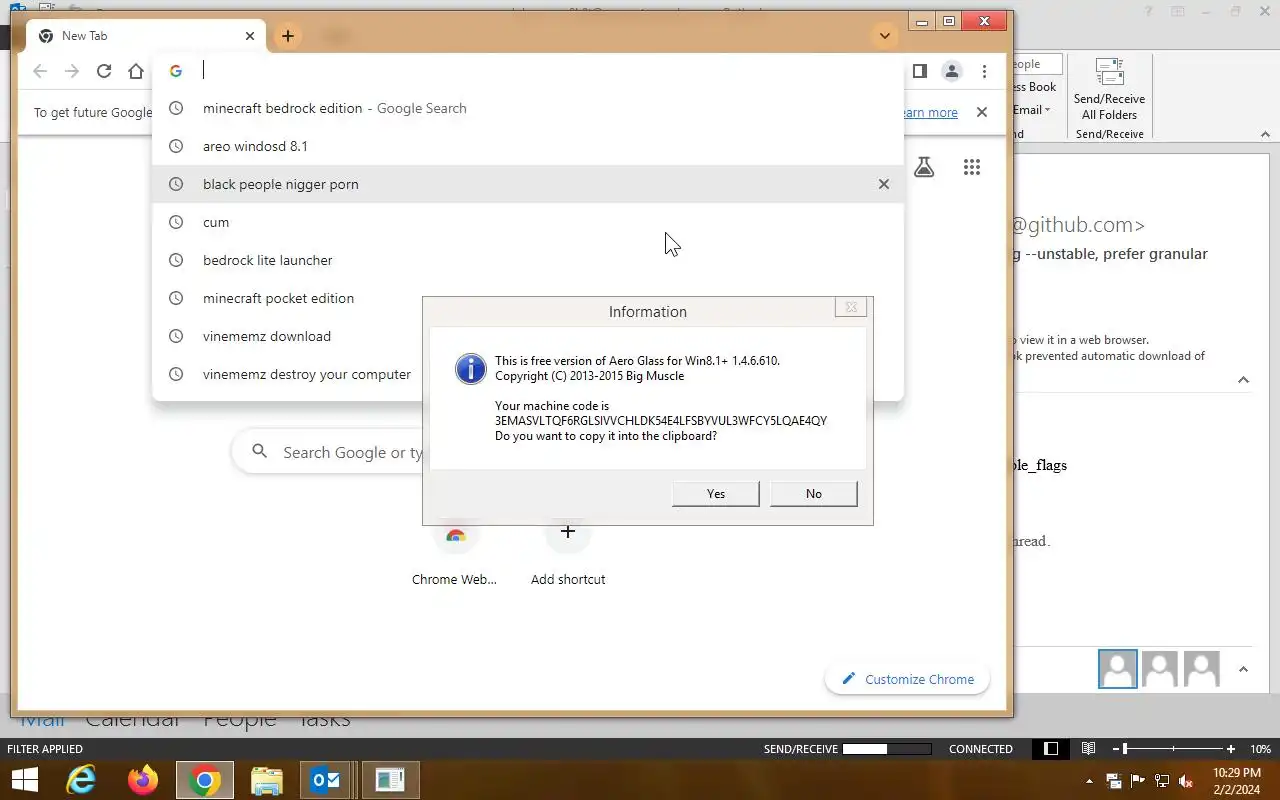Open the Chrome home page button
The image size is (1280, 800).
(x=136, y=71)
